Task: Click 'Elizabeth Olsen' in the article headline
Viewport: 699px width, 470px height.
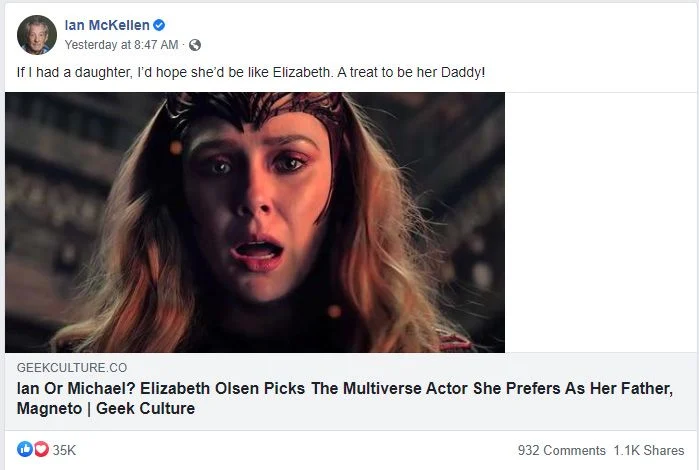Action: (x=193, y=389)
